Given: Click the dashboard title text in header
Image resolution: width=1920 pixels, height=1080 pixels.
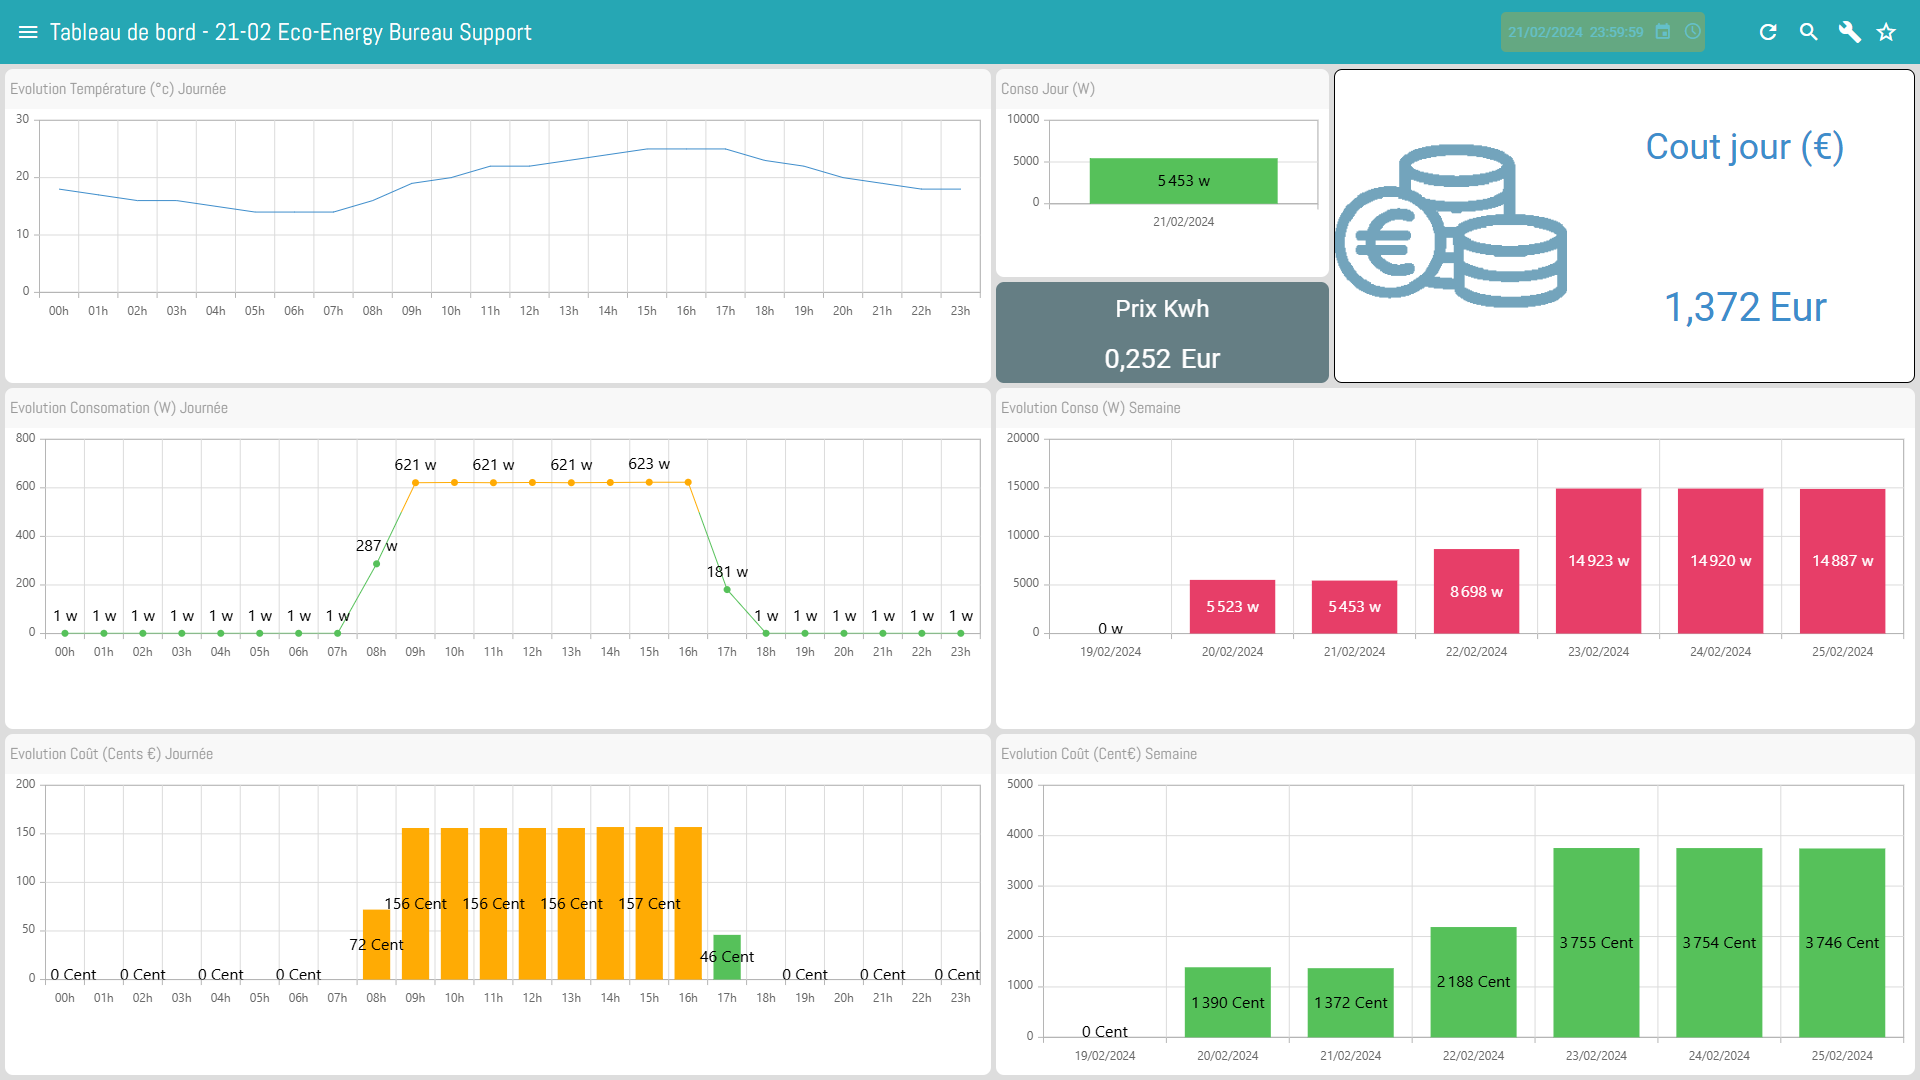Looking at the screenshot, I should [x=290, y=32].
